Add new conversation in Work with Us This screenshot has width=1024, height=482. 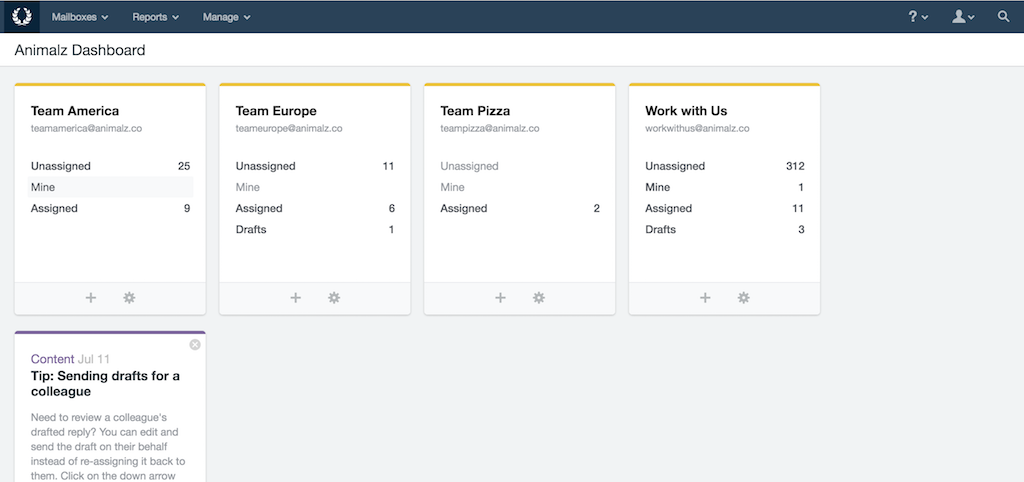[x=705, y=298]
